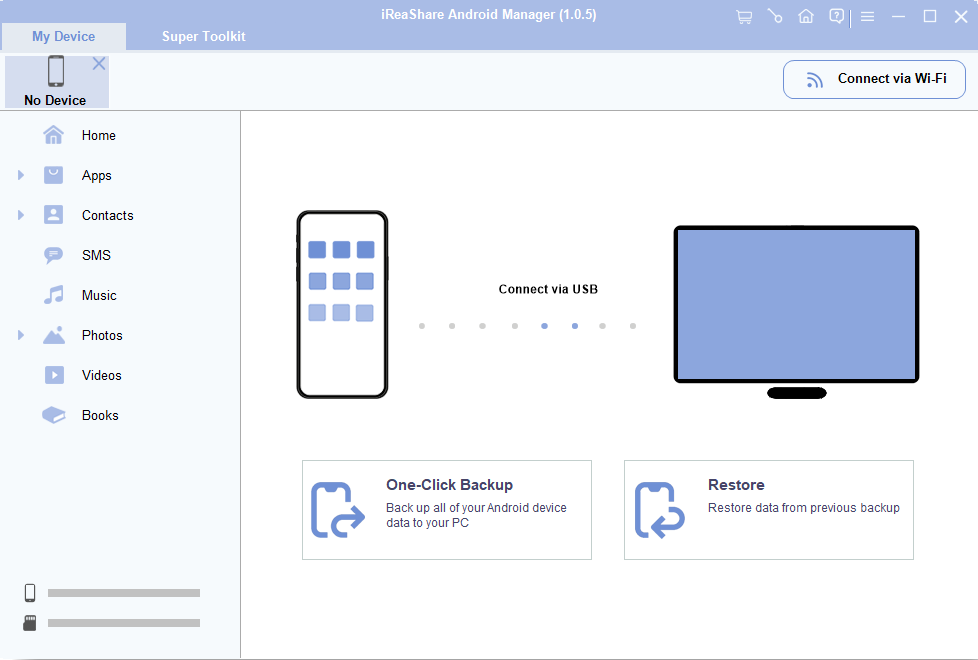Click "Restore data from previous backup" description

point(803,508)
